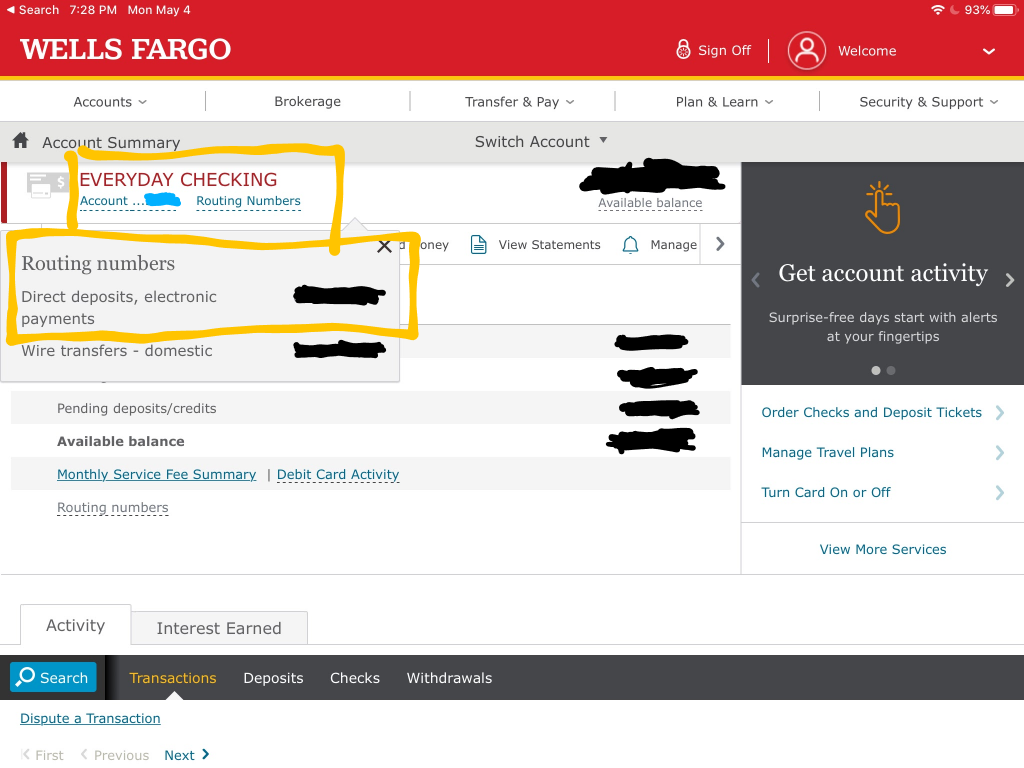This screenshot has width=1024, height=768.
Task: Click the Sign Off lock icon
Action: click(x=683, y=50)
